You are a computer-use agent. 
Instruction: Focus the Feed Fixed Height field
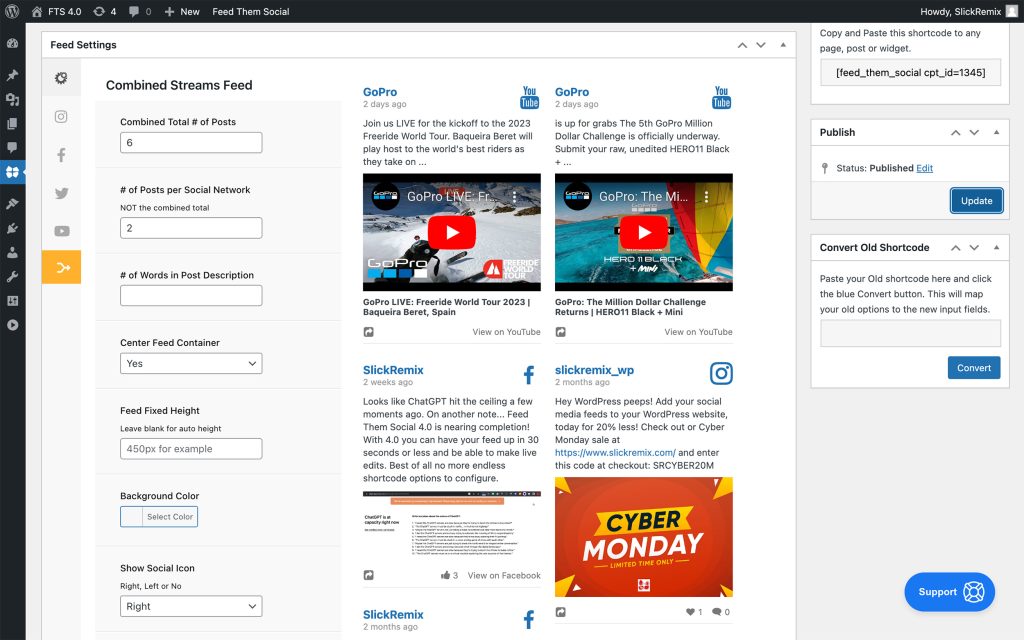click(x=191, y=449)
